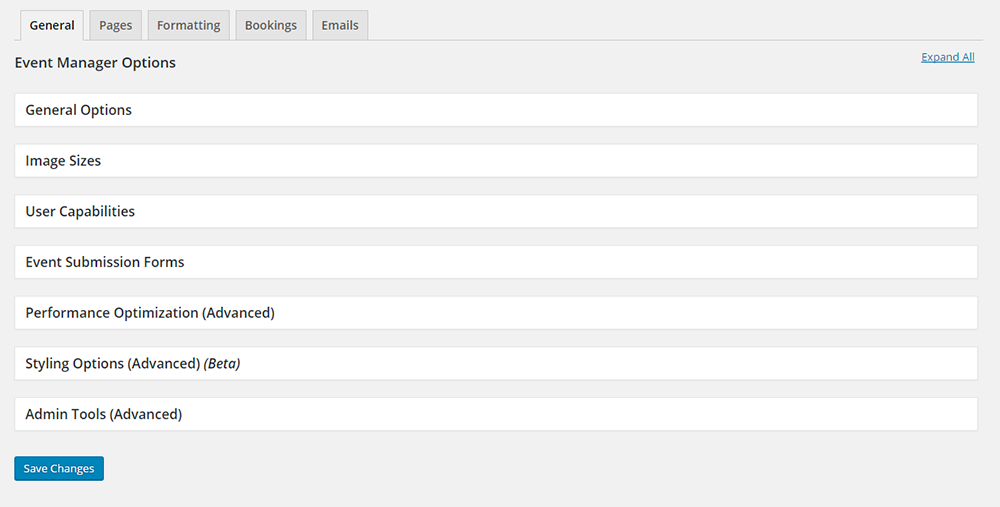Image resolution: width=1000 pixels, height=507 pixels.
Task: Click the Event Manager Options heading
Action: tap(95, 62)
